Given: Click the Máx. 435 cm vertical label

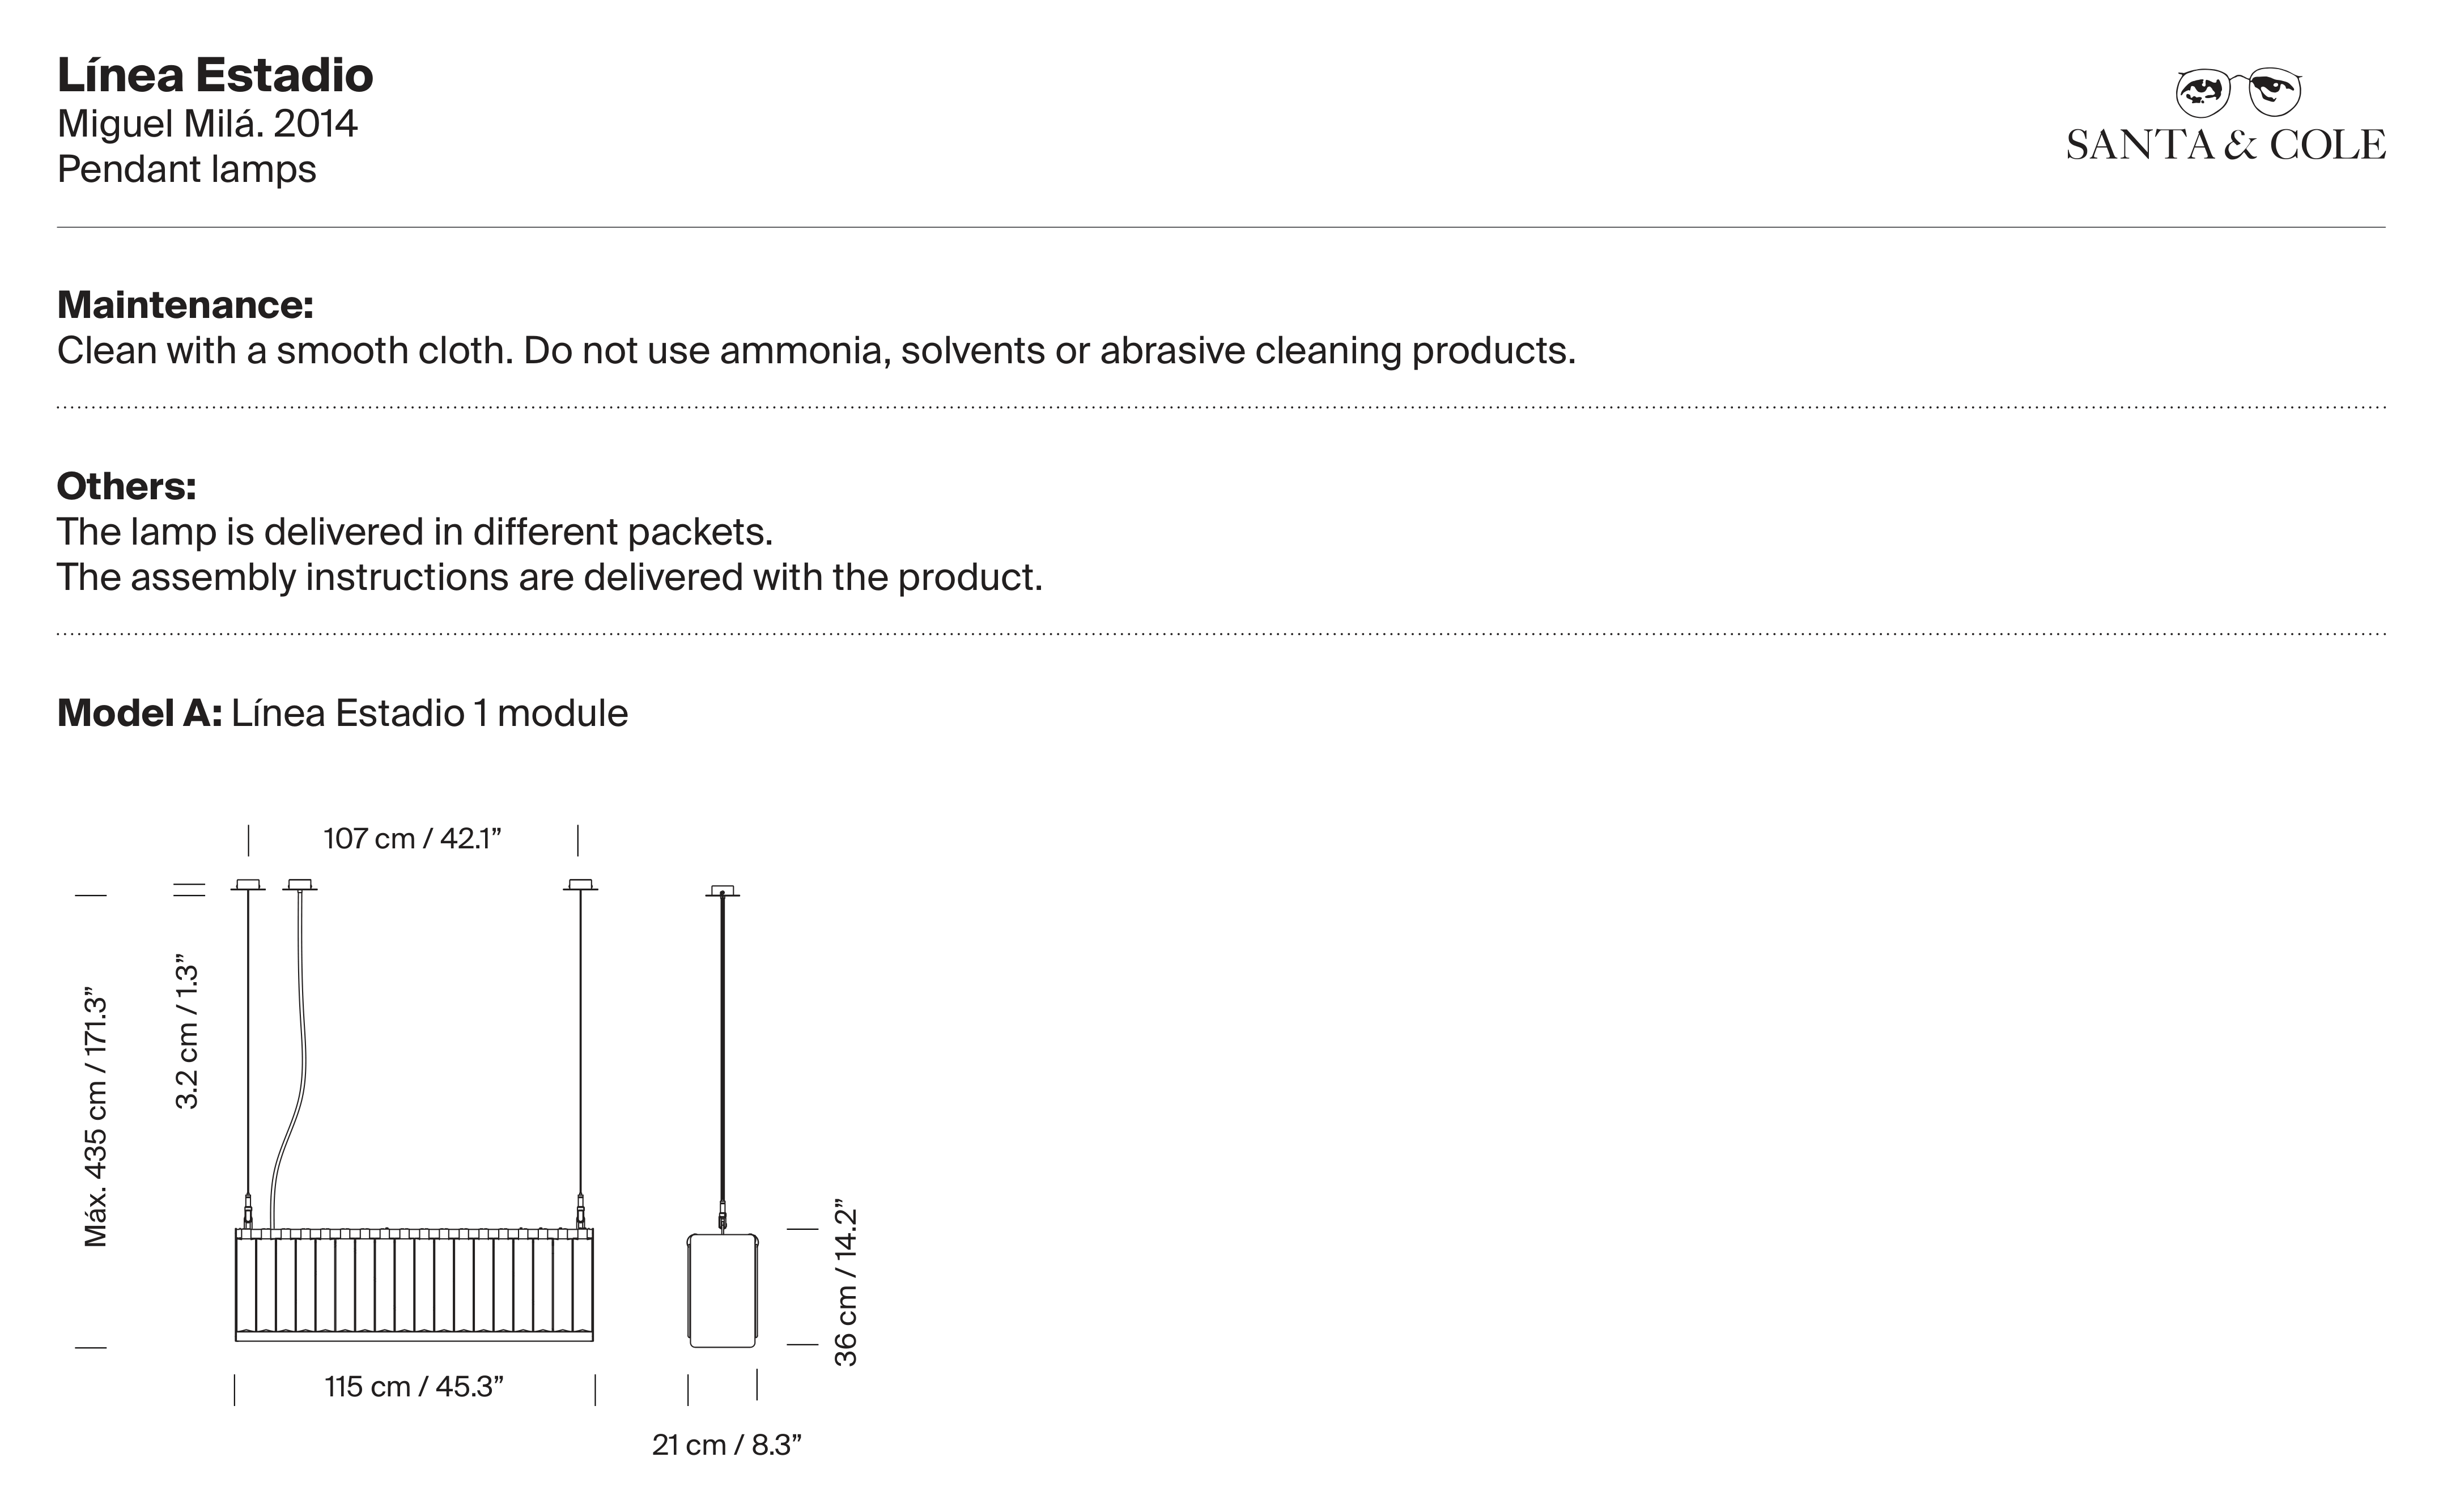Looking at the screenshot, I should [x=95, y=1122].
